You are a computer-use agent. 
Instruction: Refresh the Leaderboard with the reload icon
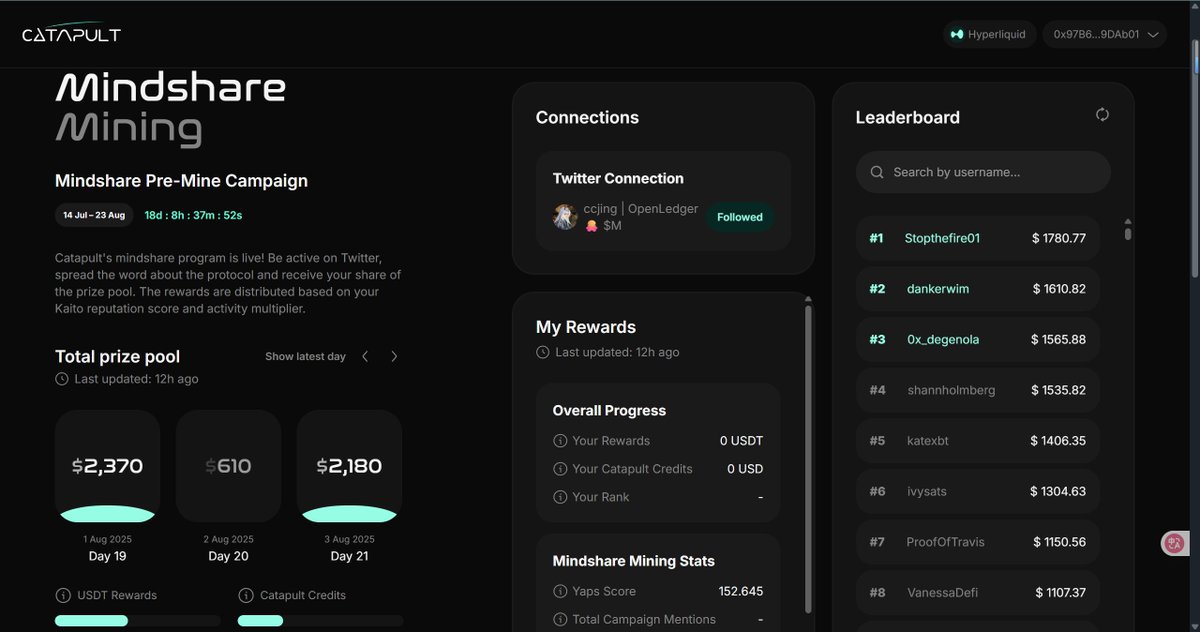(1102, 115)
